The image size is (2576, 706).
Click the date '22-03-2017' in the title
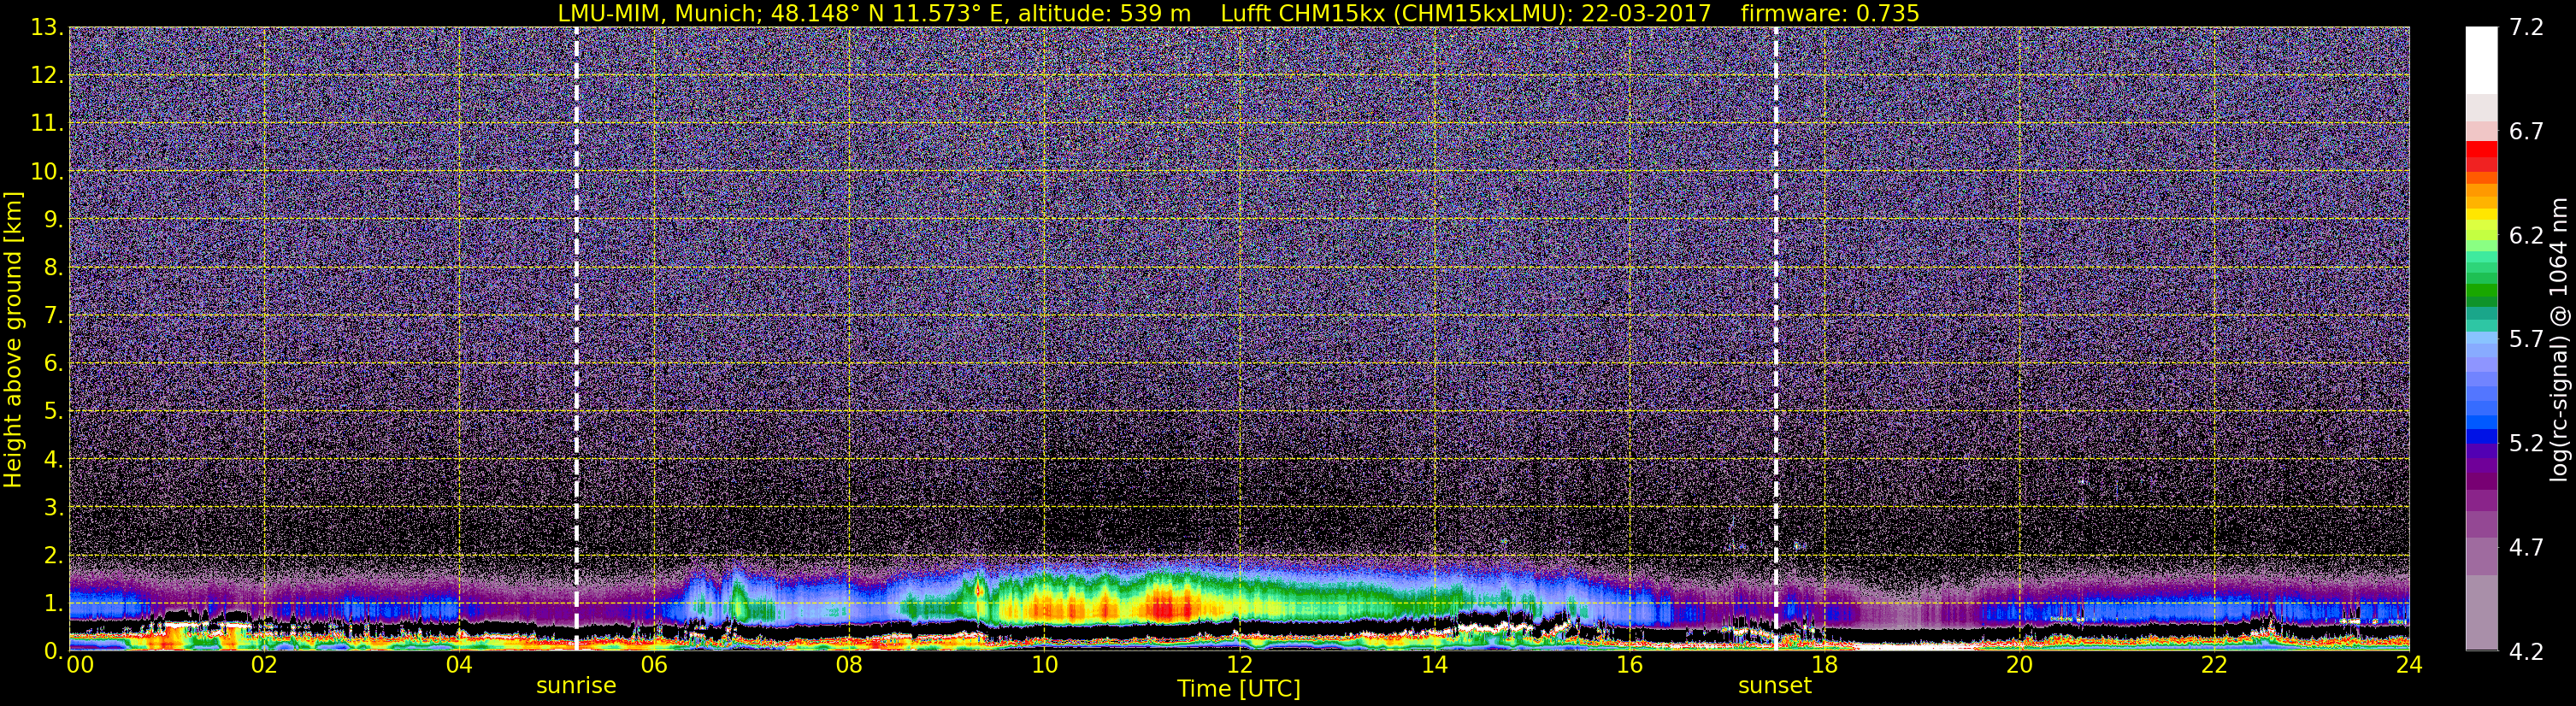pyautogui.click(x=1645, y=13)
